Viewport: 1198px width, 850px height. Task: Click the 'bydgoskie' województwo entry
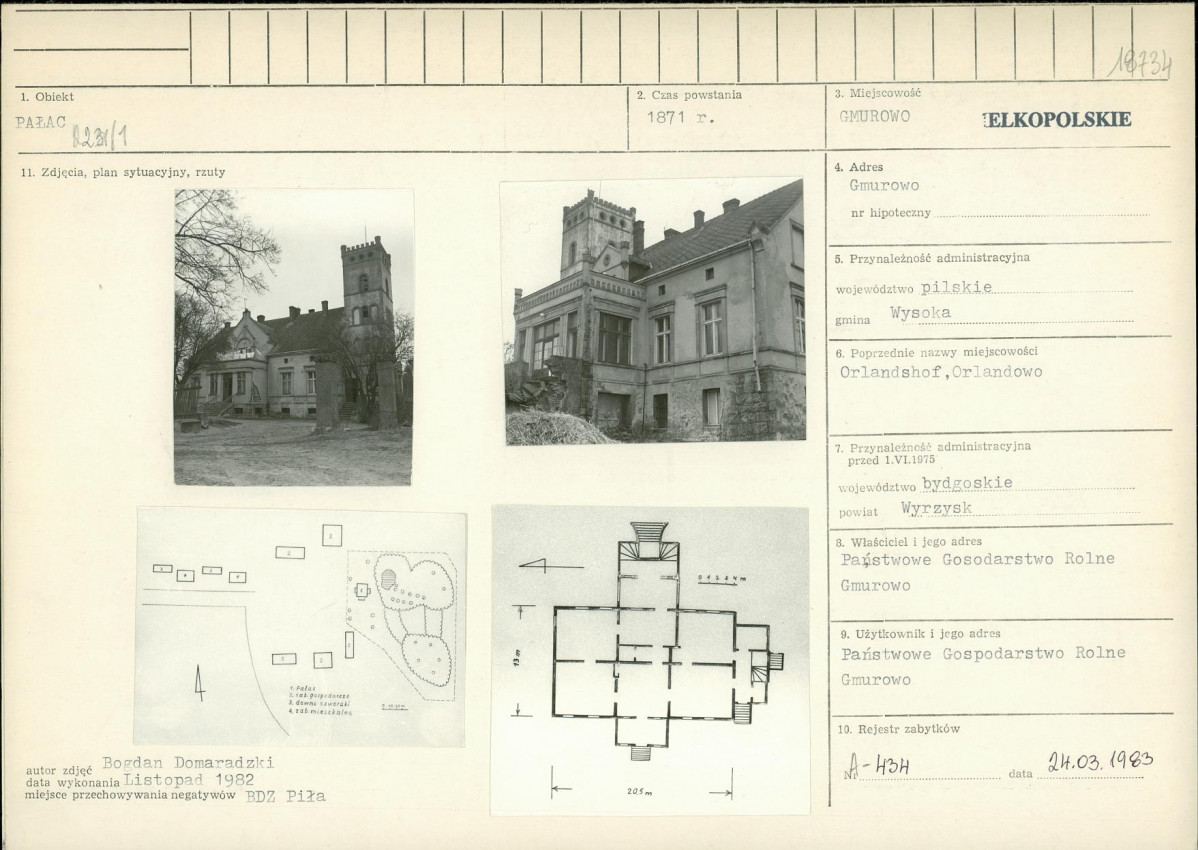pos(966,483)
